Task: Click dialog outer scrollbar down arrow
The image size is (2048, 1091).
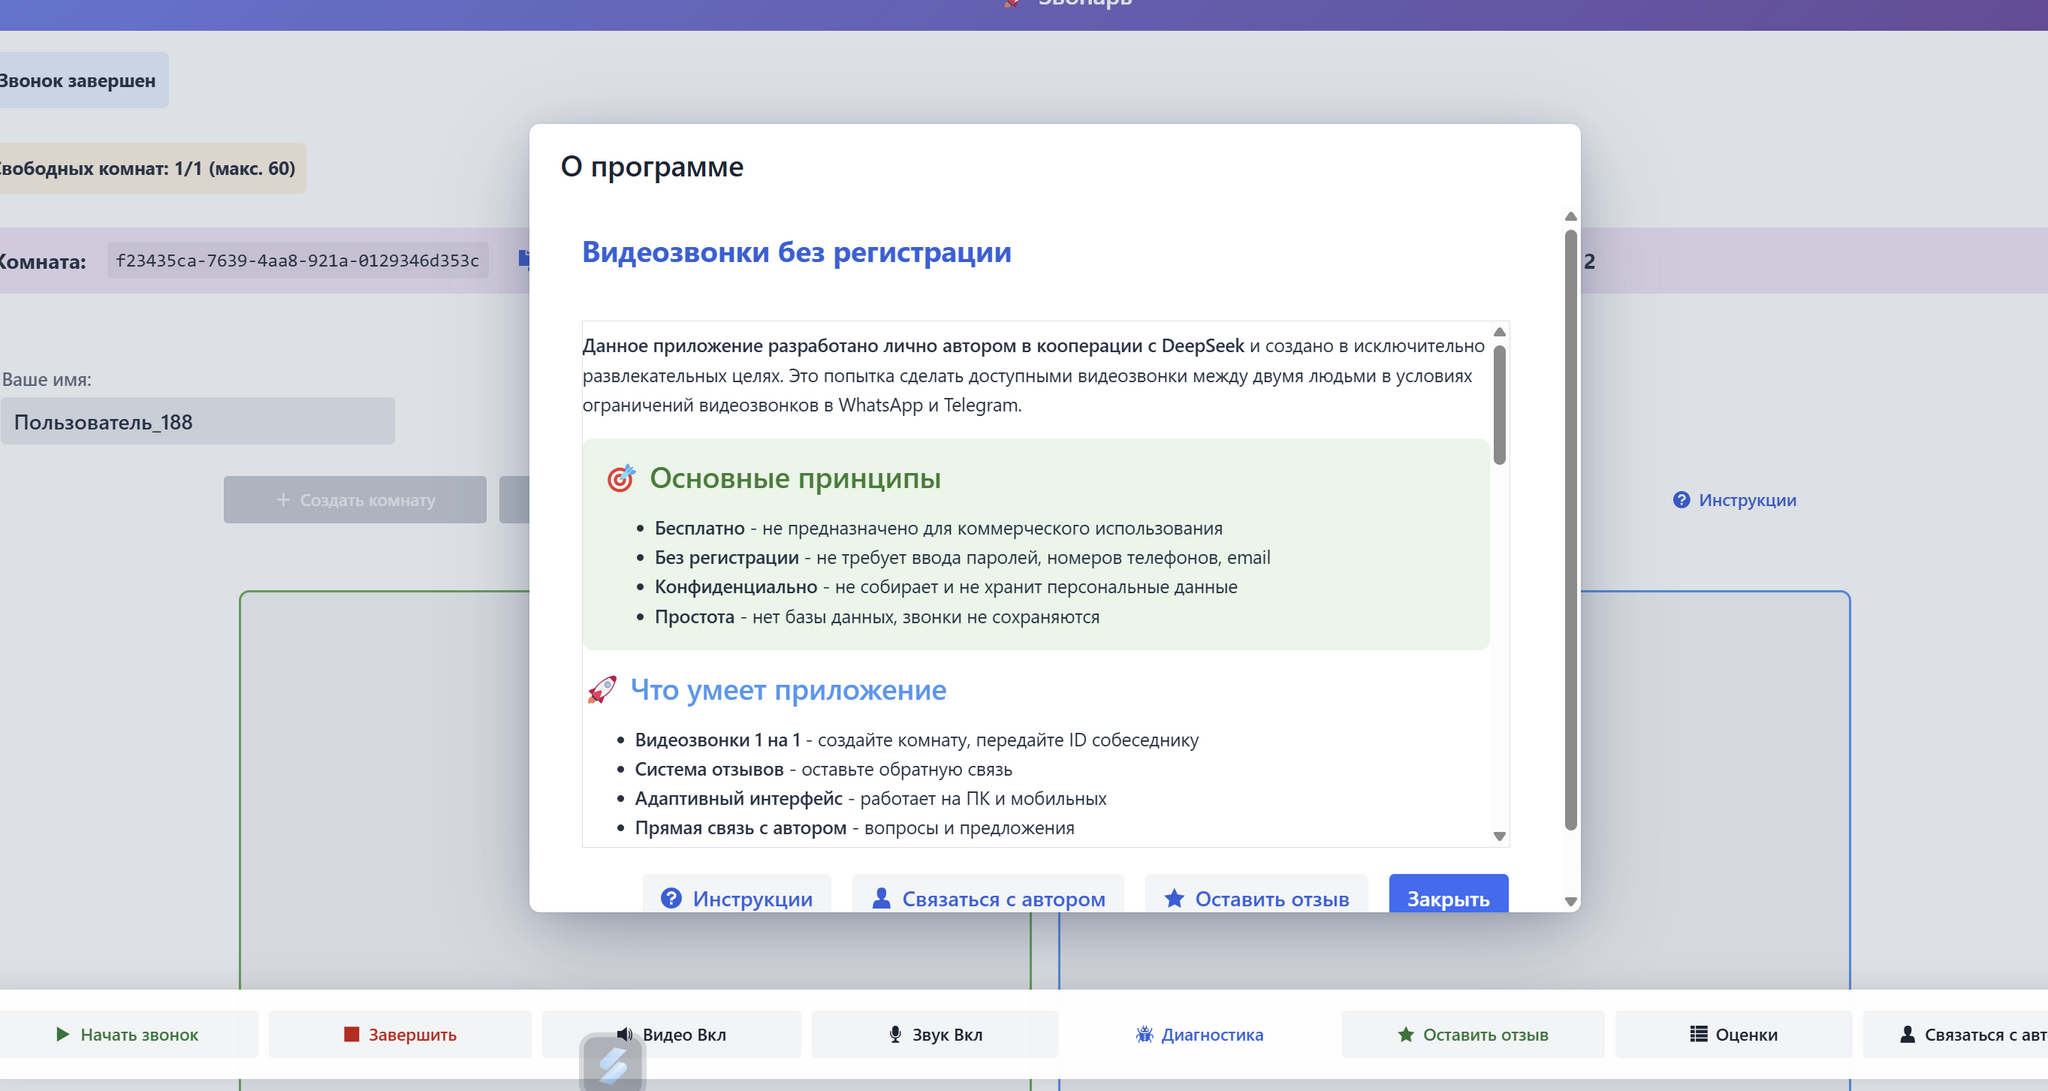Action: point(1571,901)
